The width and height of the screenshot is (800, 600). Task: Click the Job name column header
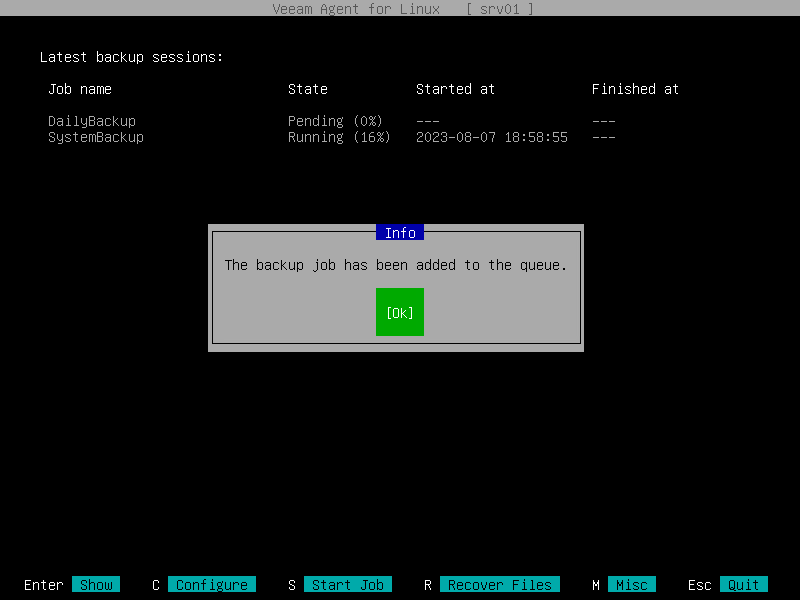[79, 89]
